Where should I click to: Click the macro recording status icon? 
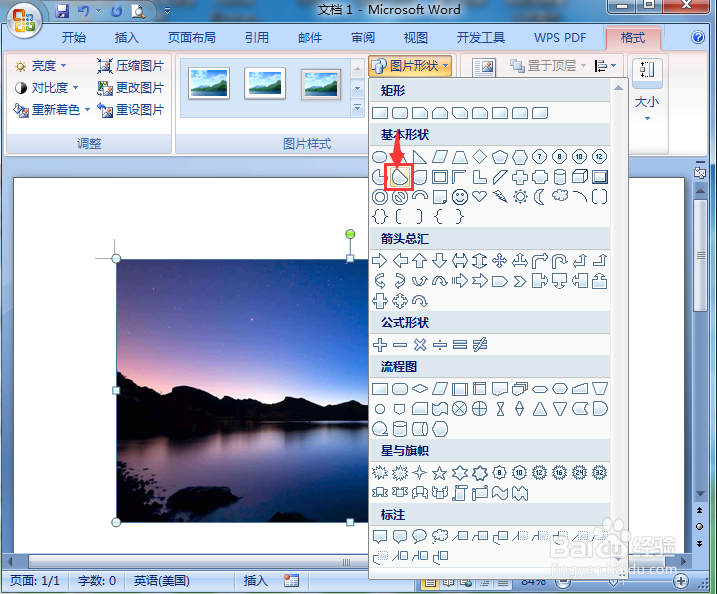coord(291,581)
